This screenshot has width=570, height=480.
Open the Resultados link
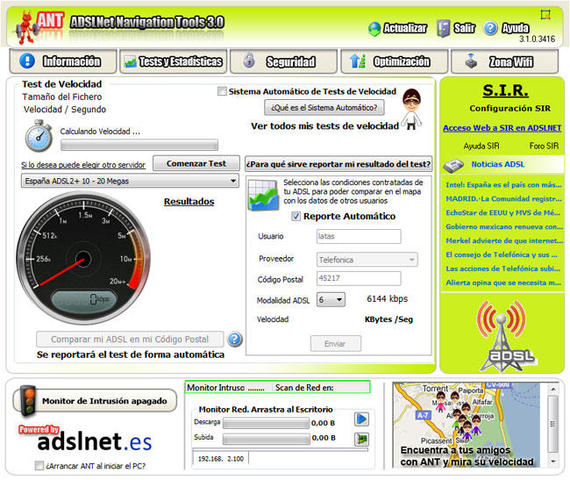(189, 201)
